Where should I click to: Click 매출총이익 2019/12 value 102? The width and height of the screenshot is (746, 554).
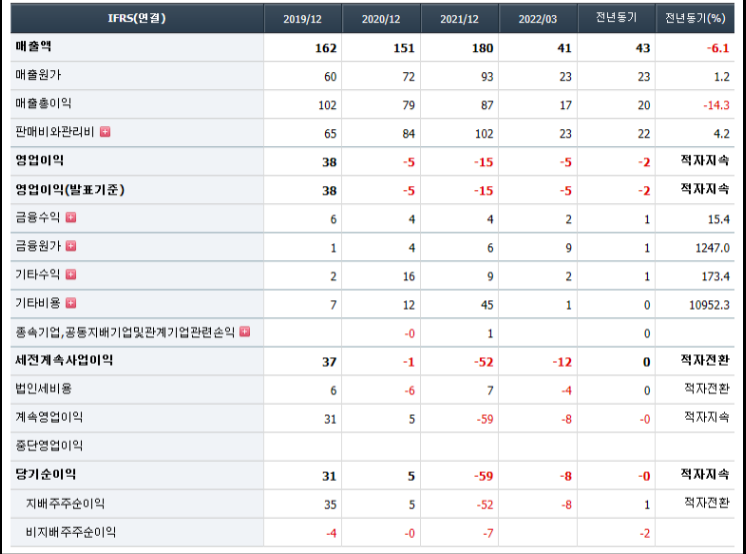point(327,105)
